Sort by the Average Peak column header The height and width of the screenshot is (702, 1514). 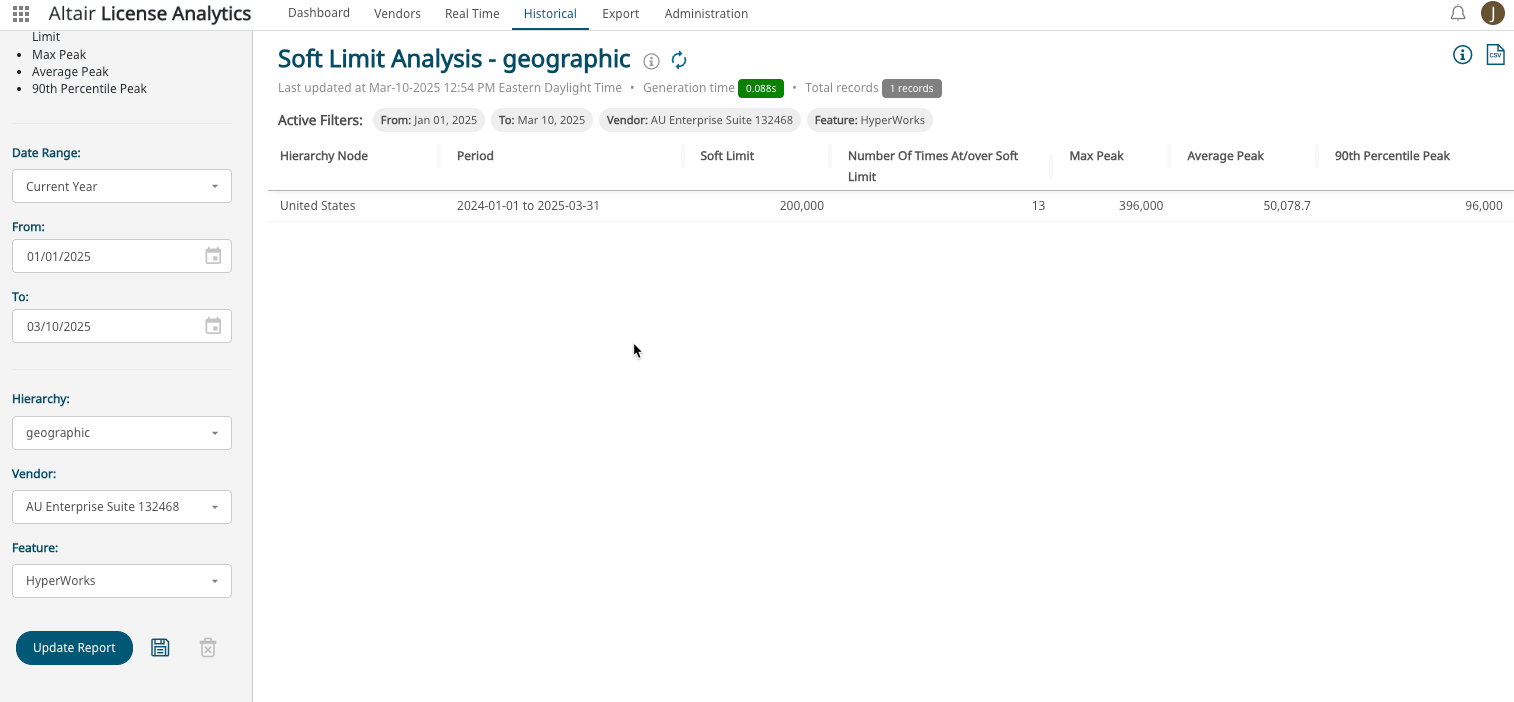[x=1225, y=156]
